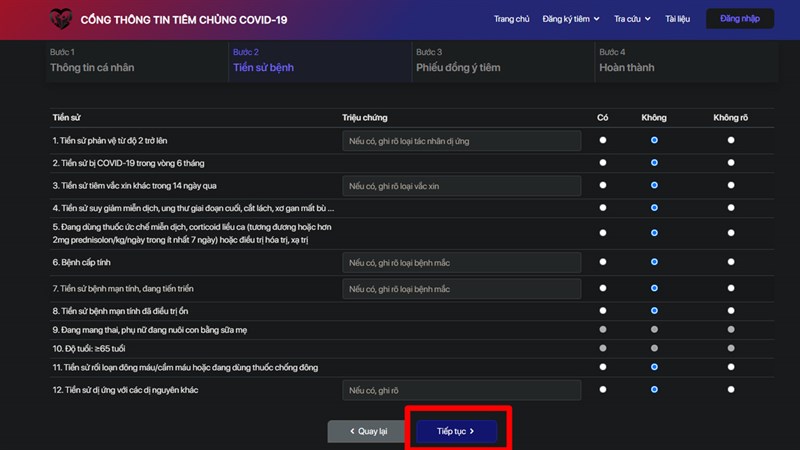Open the Trang chủ home page
Viewport: 800px width, 450px height.
(511, 19)
